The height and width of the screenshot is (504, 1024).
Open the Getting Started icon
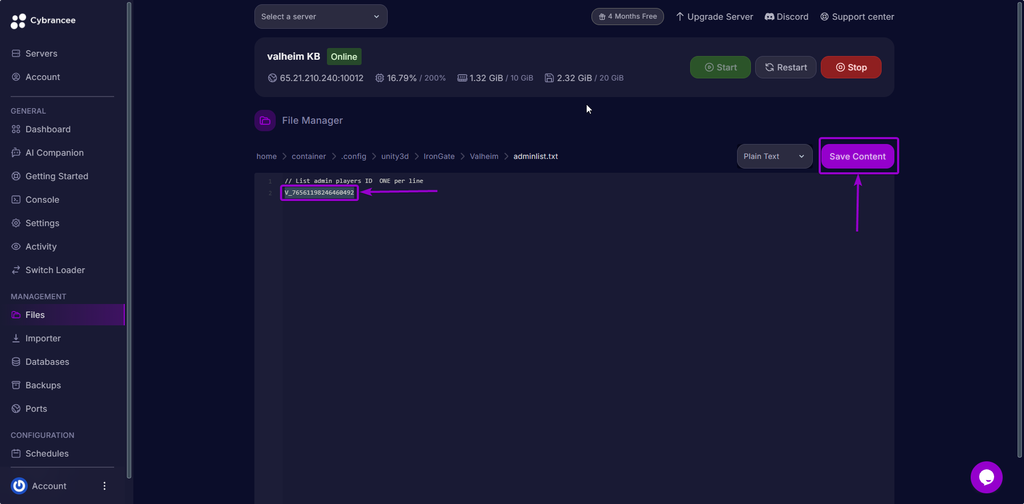click(16, 176)
